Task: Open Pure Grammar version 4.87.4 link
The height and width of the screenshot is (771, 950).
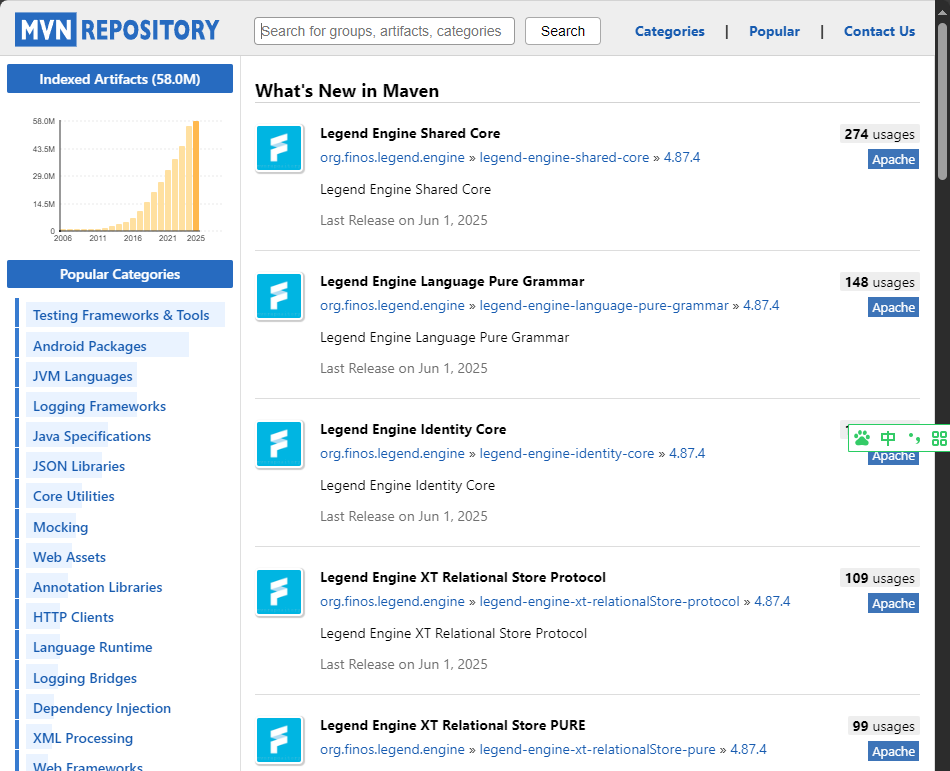Action: click(x=761, y=305)
